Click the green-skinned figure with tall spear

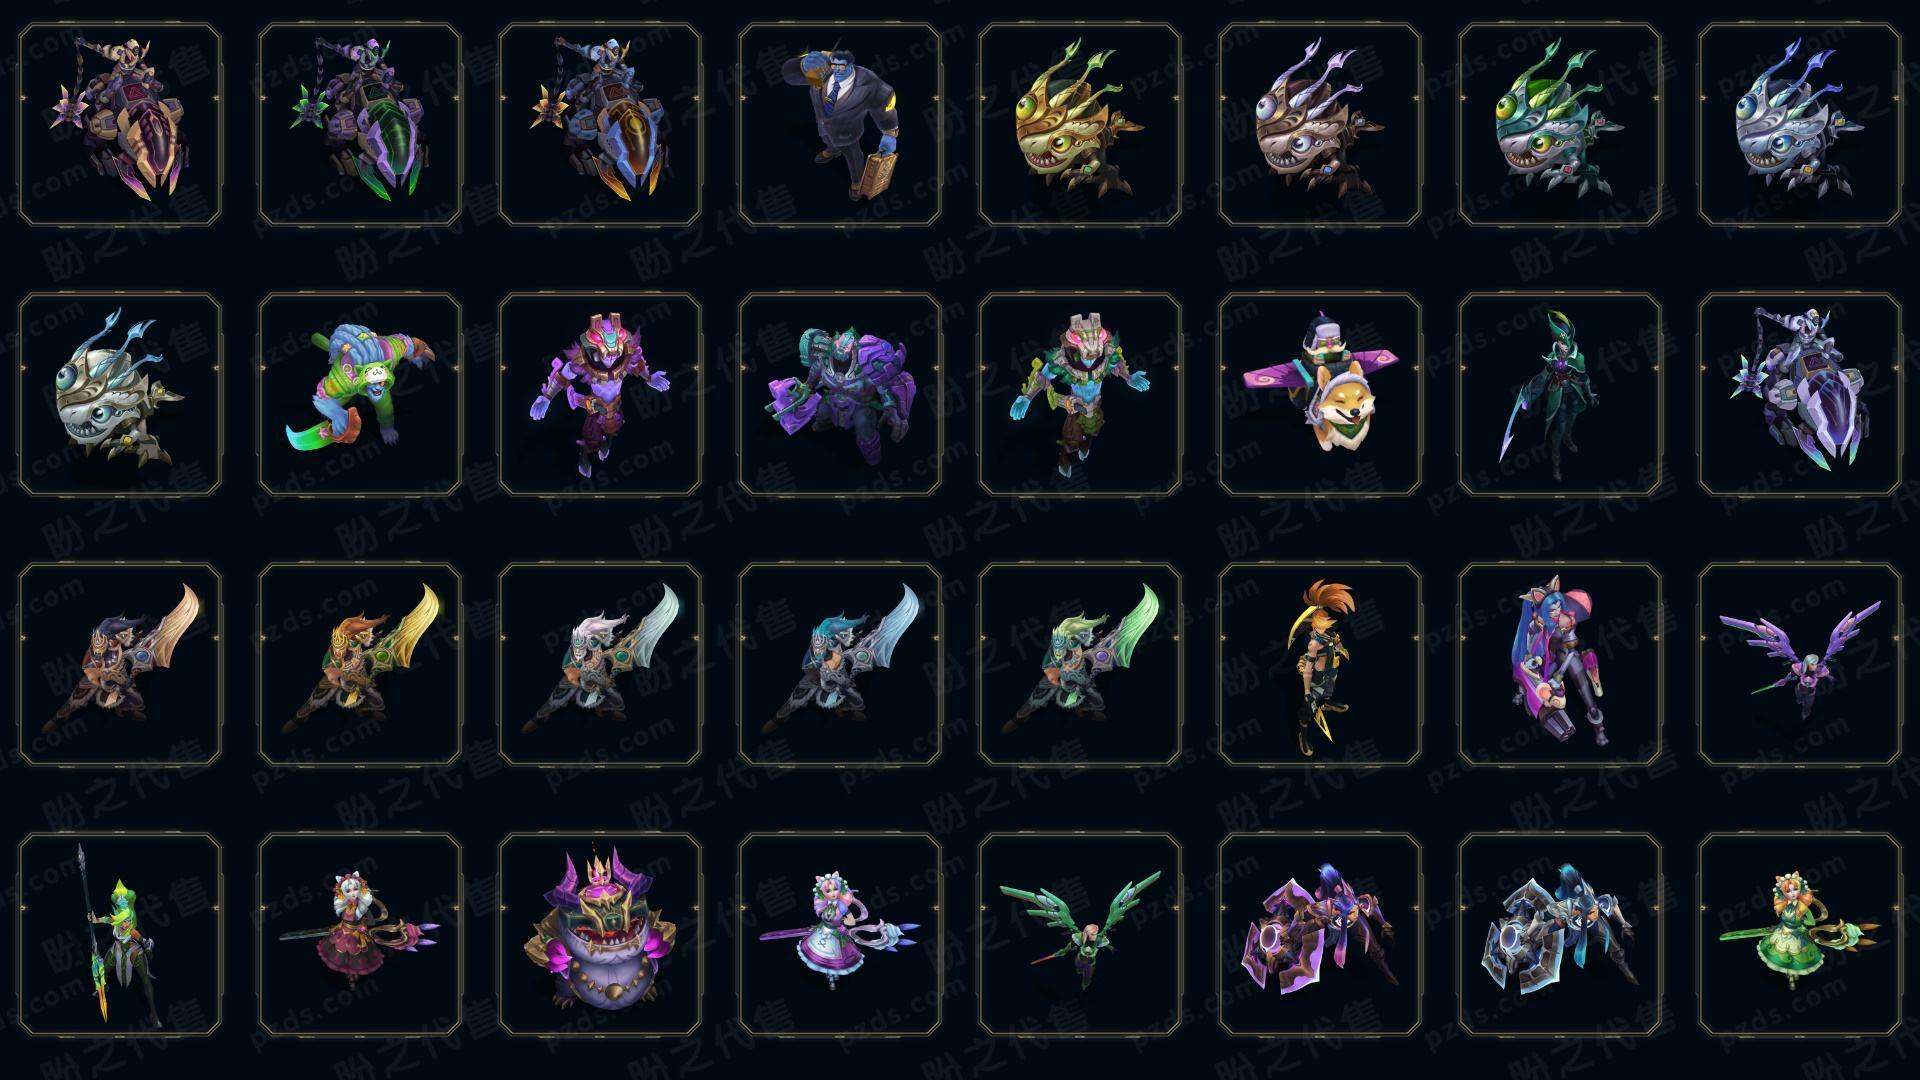click(120, 934)
